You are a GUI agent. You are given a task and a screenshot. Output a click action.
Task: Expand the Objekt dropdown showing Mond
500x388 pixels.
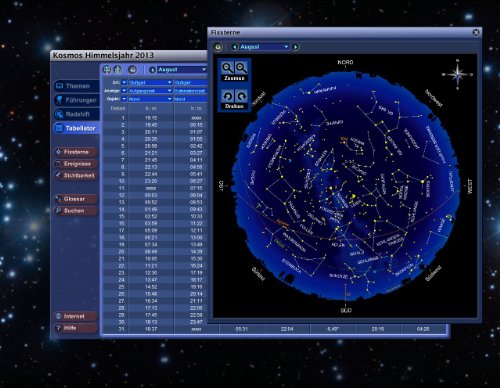coord(191,99)
